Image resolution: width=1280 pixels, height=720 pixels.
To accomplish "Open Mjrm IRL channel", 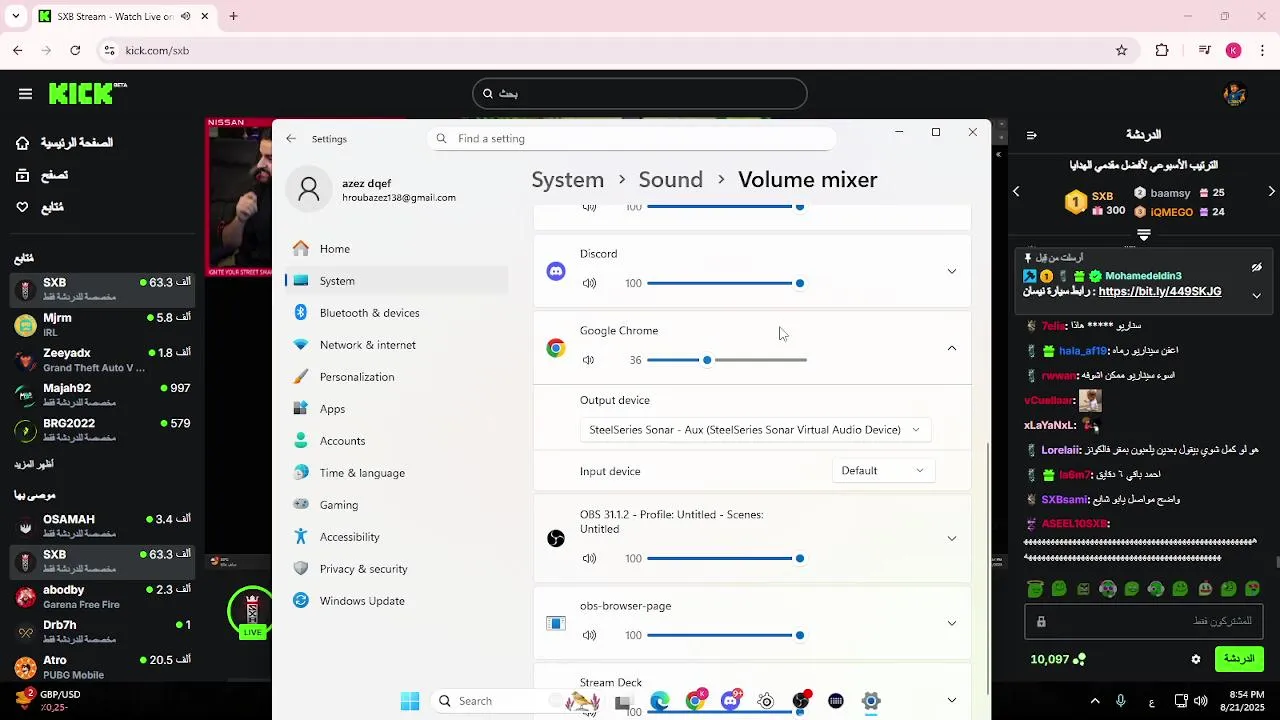I will [102, 325].
